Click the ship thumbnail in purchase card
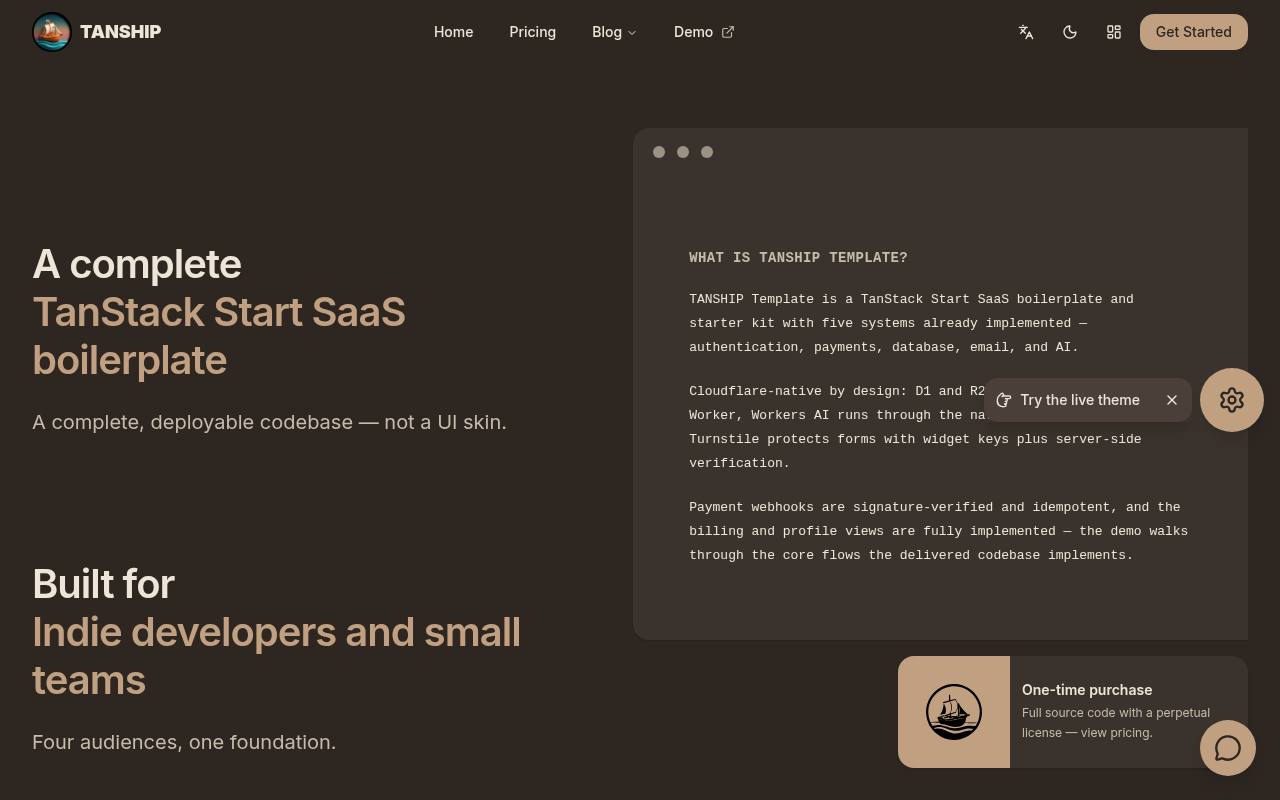The image size is (1280, 800). tap(954, 712)
